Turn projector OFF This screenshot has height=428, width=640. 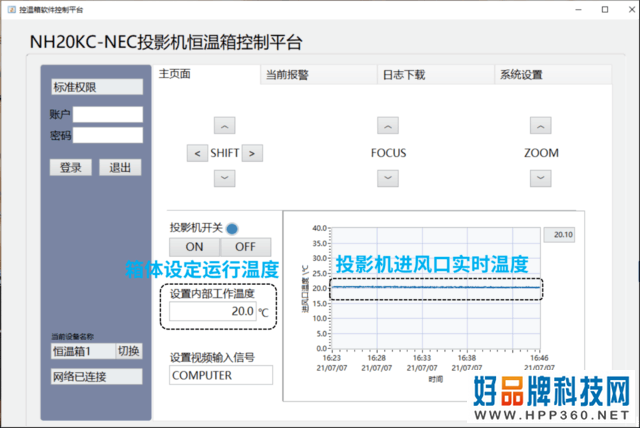[245, 247]
